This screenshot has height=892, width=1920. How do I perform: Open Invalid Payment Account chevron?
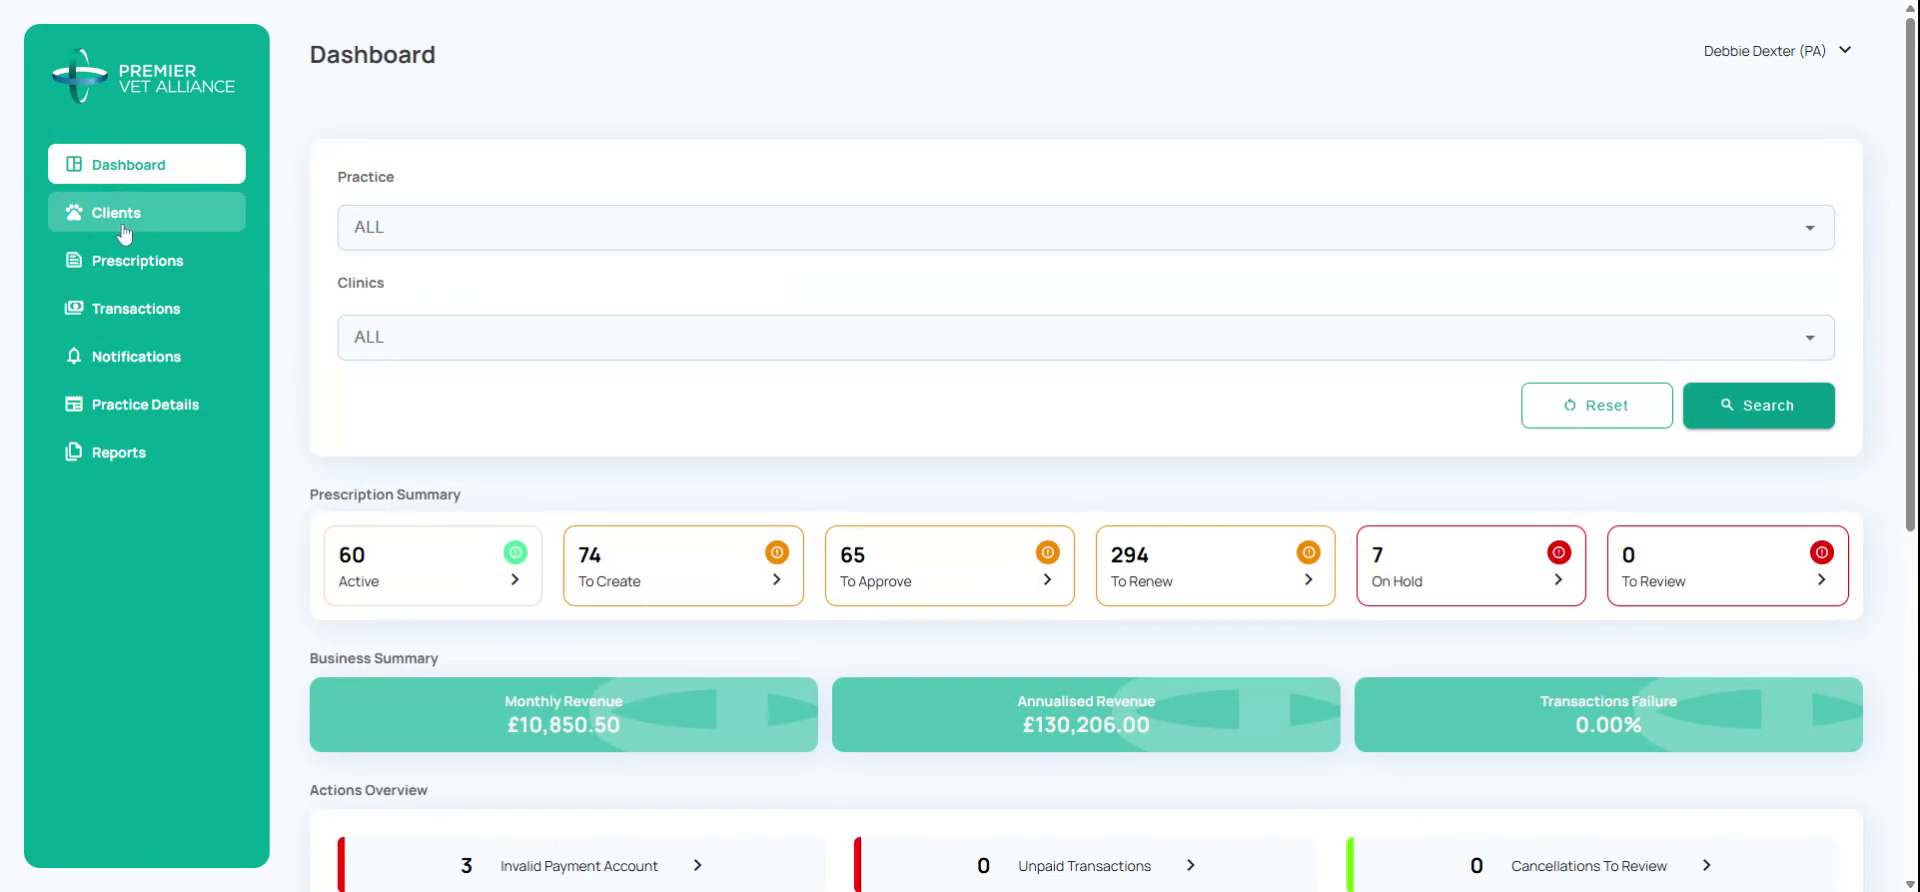click(698, 865)
